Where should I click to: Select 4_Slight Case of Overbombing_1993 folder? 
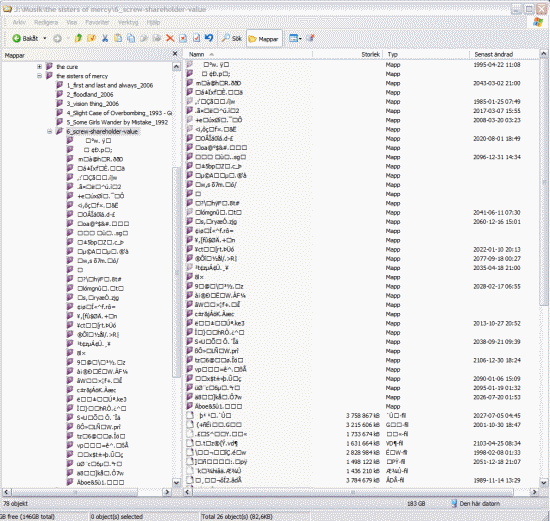119,113
